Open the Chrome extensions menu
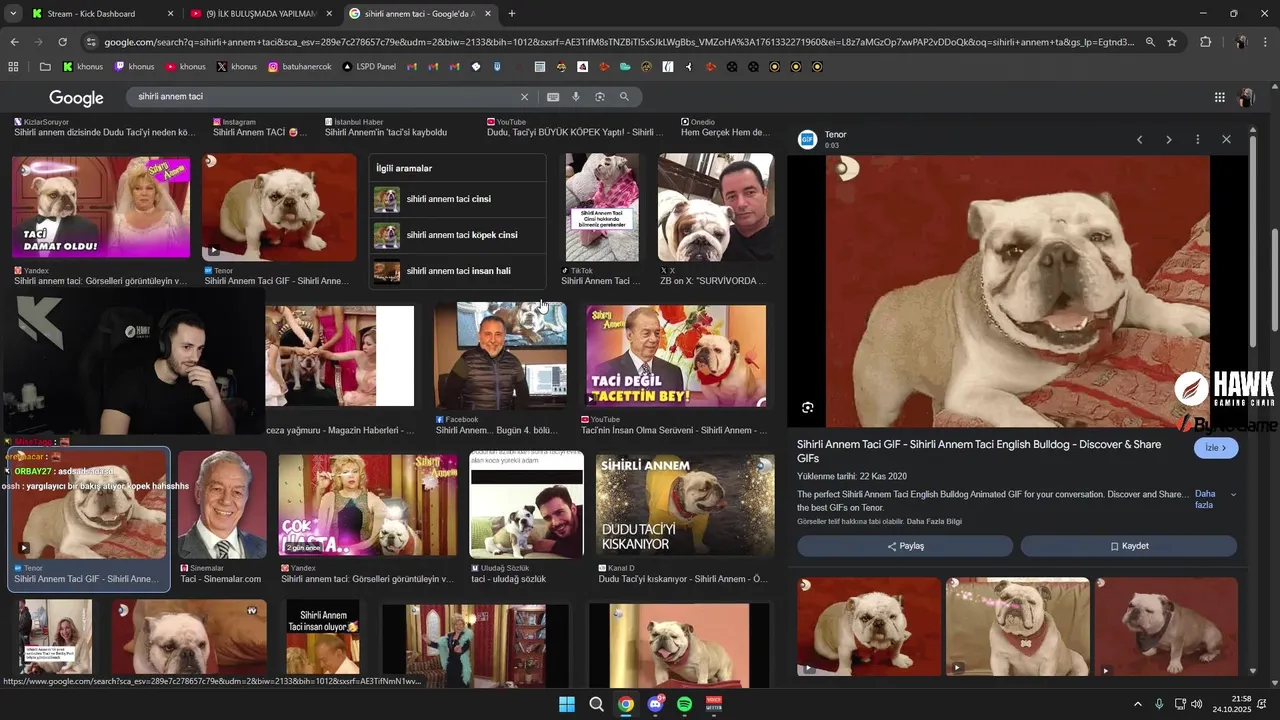This screenshot has height=720, width=1280. (x=1205, y=42)
